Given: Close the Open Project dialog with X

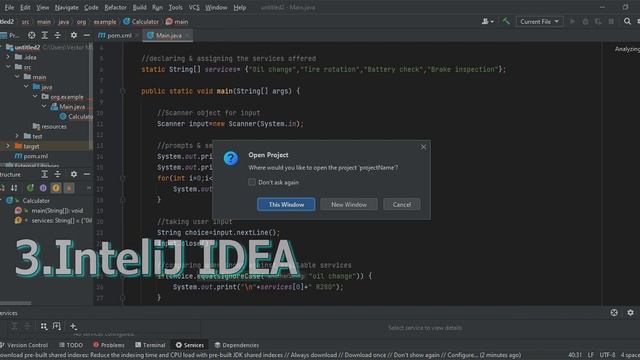Looking at the screenshot, I should pyautogui.click(x=423, y=147).
